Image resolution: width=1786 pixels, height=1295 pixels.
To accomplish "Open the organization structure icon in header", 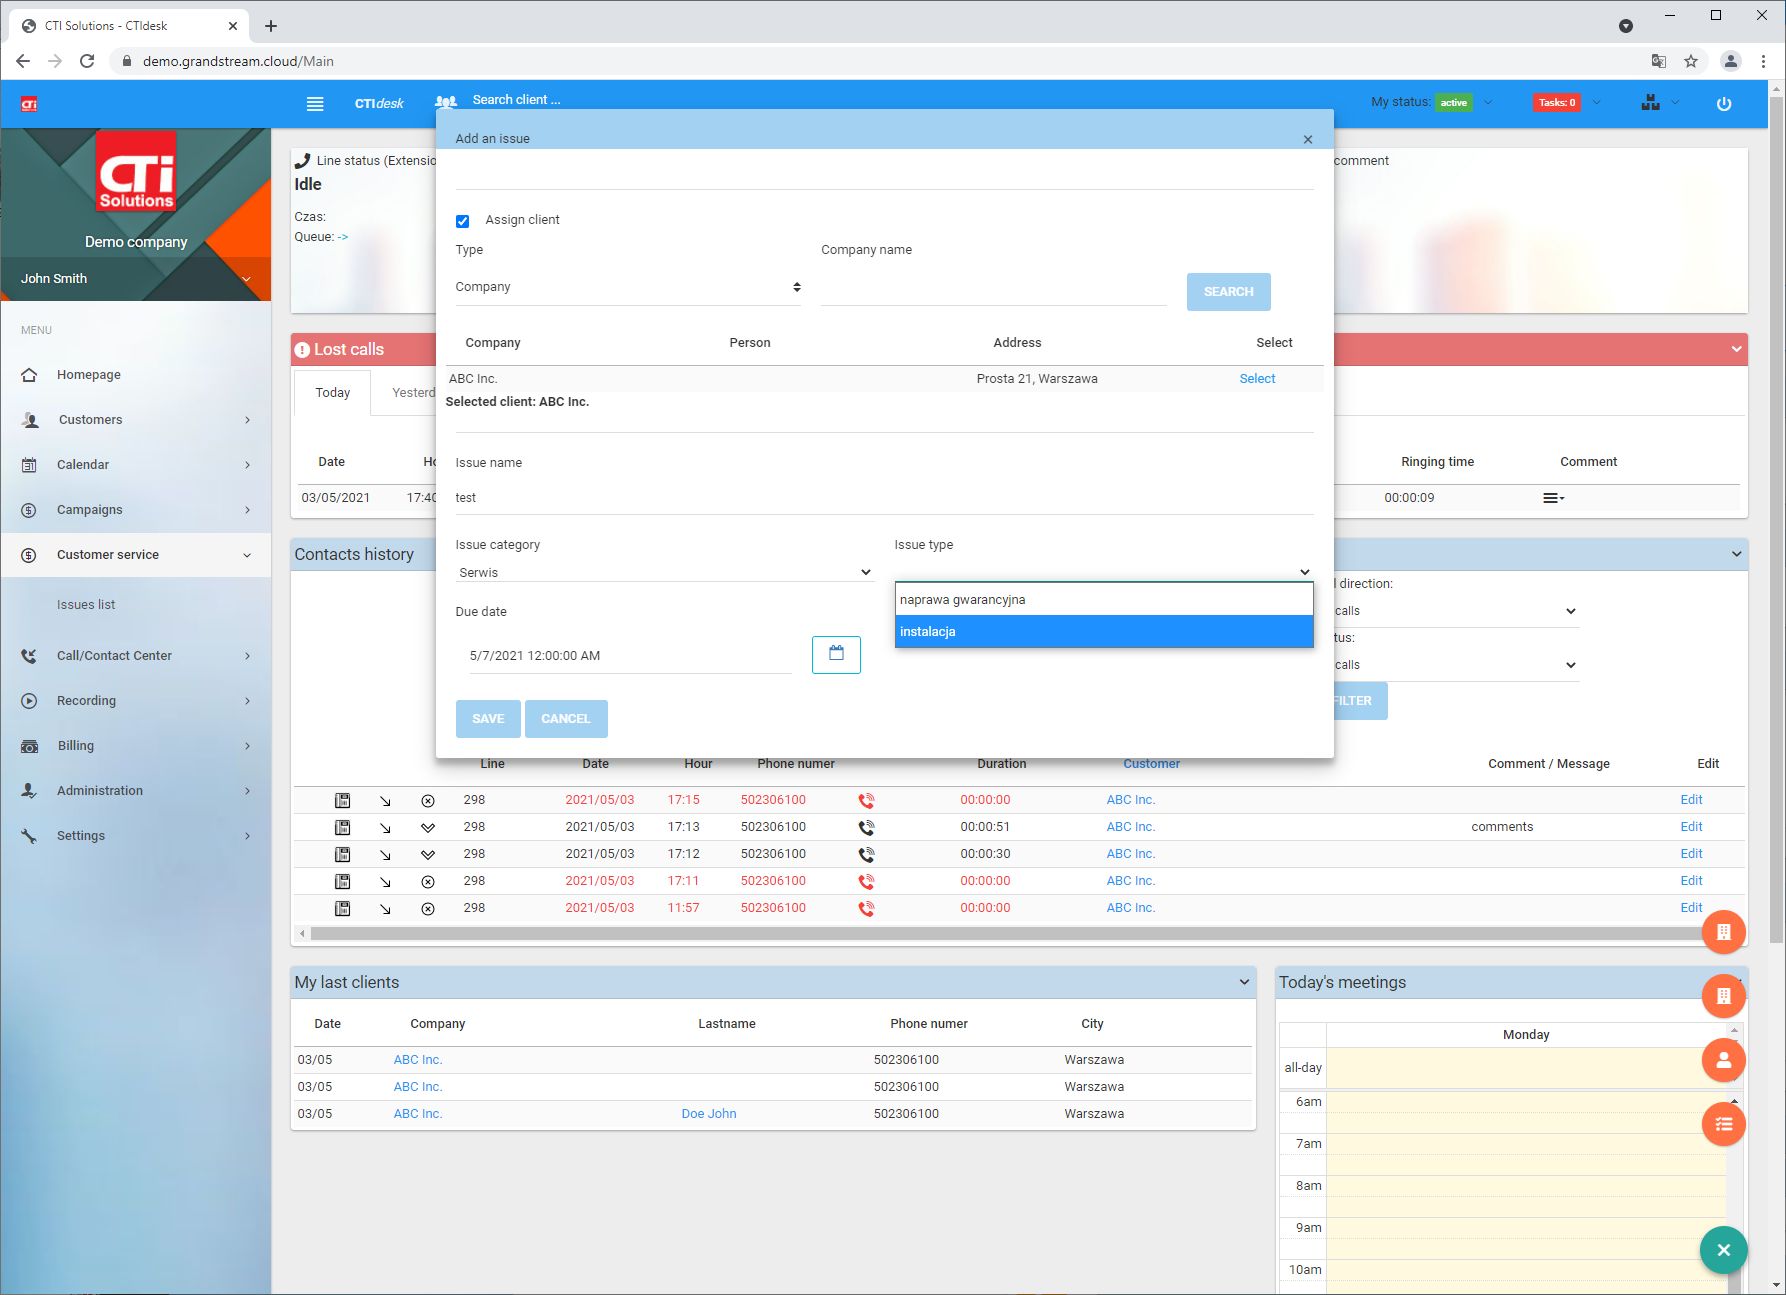I will pos(1650,102).
